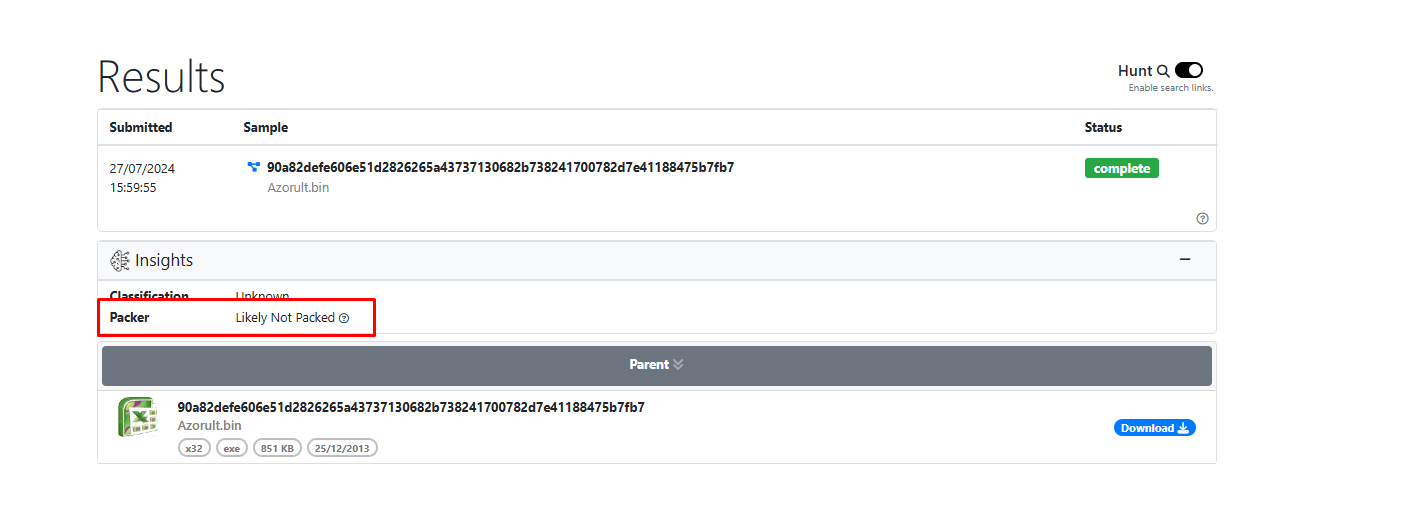Click the magnifier icon beside Hunt

point(1163,71)
